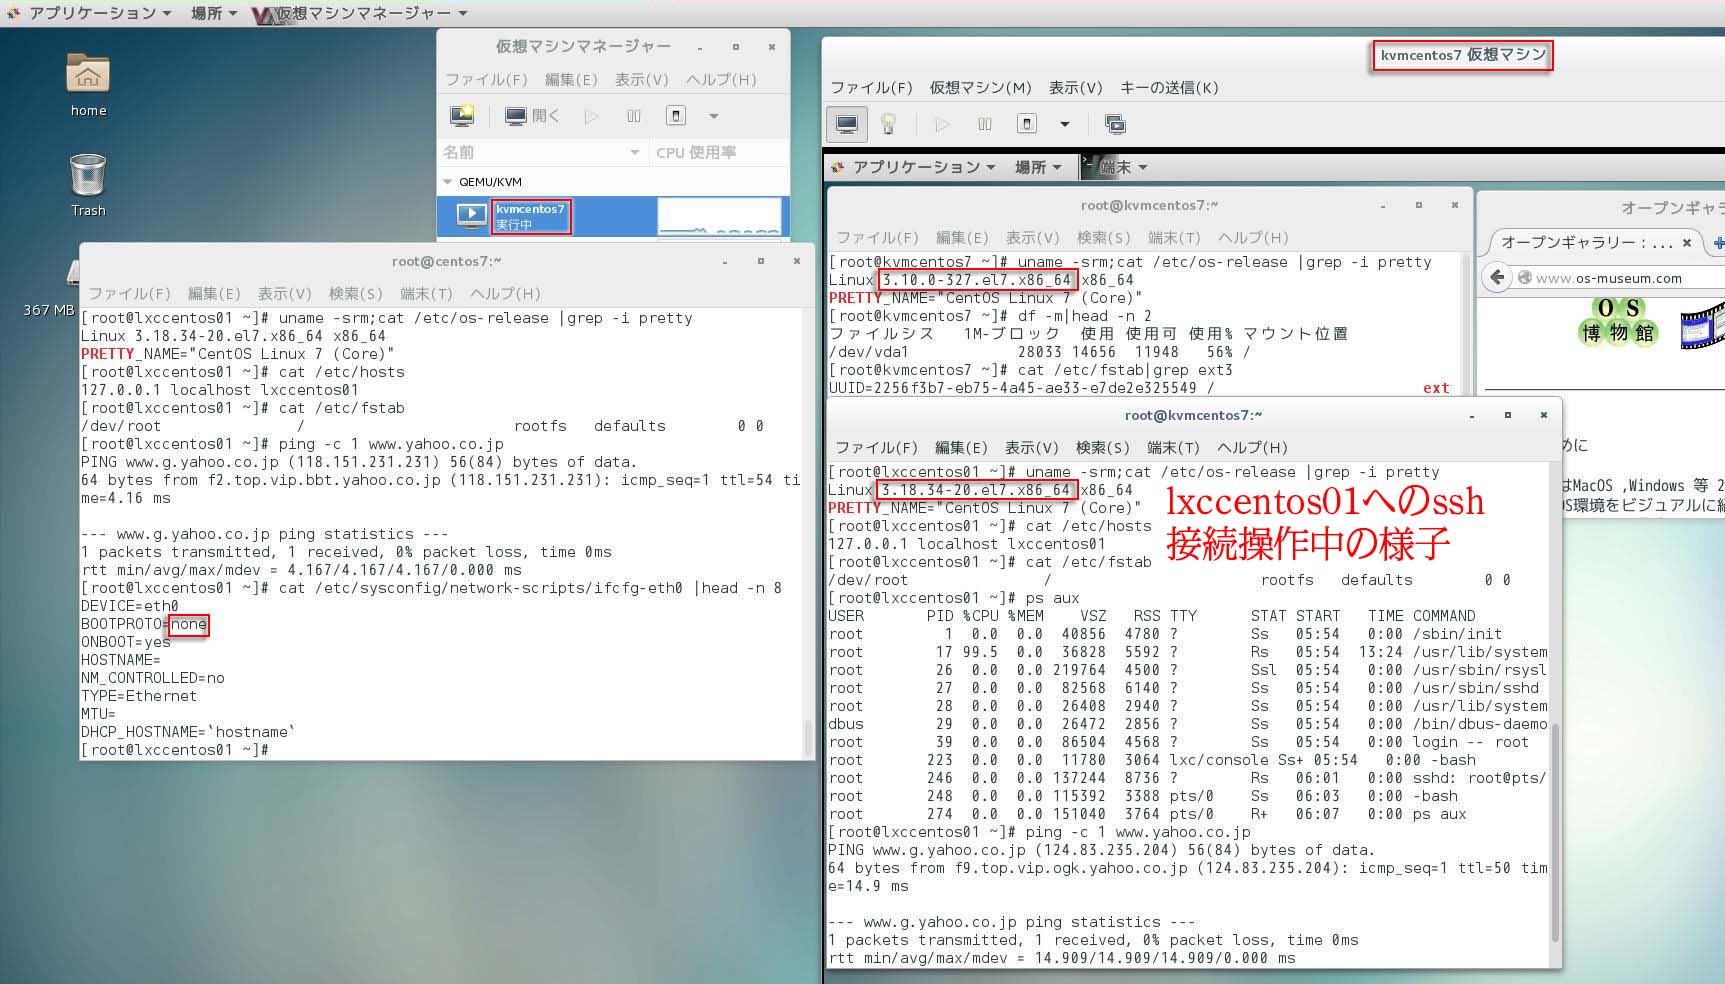Click the shutdown icon in the kvmcentos7 VM window
1725x984 pixels.
pos(1026,124)
